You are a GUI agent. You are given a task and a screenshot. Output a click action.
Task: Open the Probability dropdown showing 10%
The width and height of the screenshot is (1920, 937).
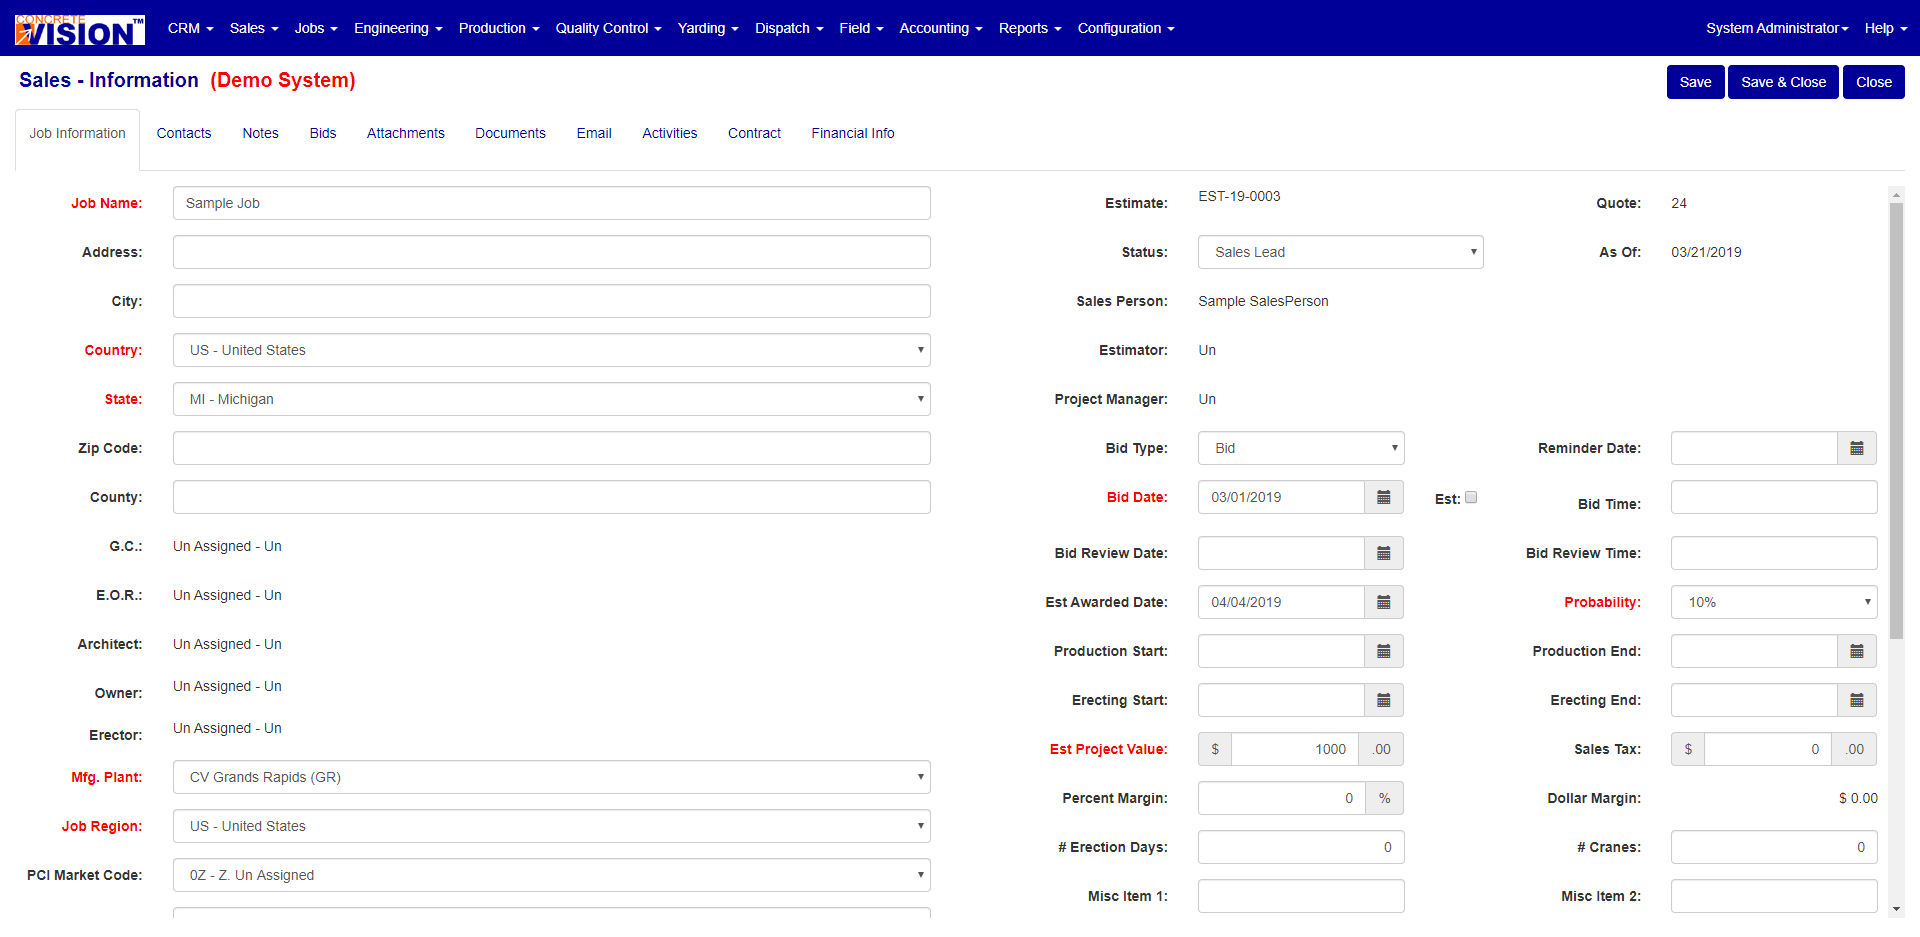pyautogui.click(x=1774, y=602)
